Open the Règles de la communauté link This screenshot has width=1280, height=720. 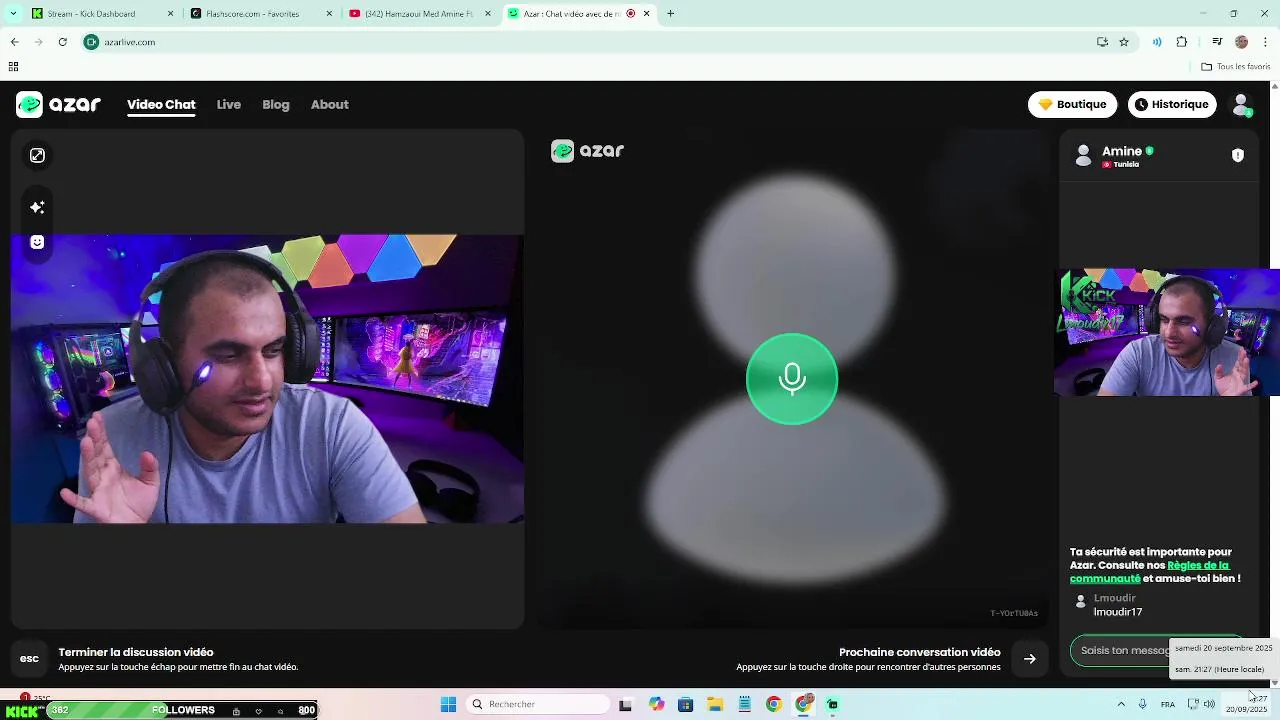coord(1150,572)
